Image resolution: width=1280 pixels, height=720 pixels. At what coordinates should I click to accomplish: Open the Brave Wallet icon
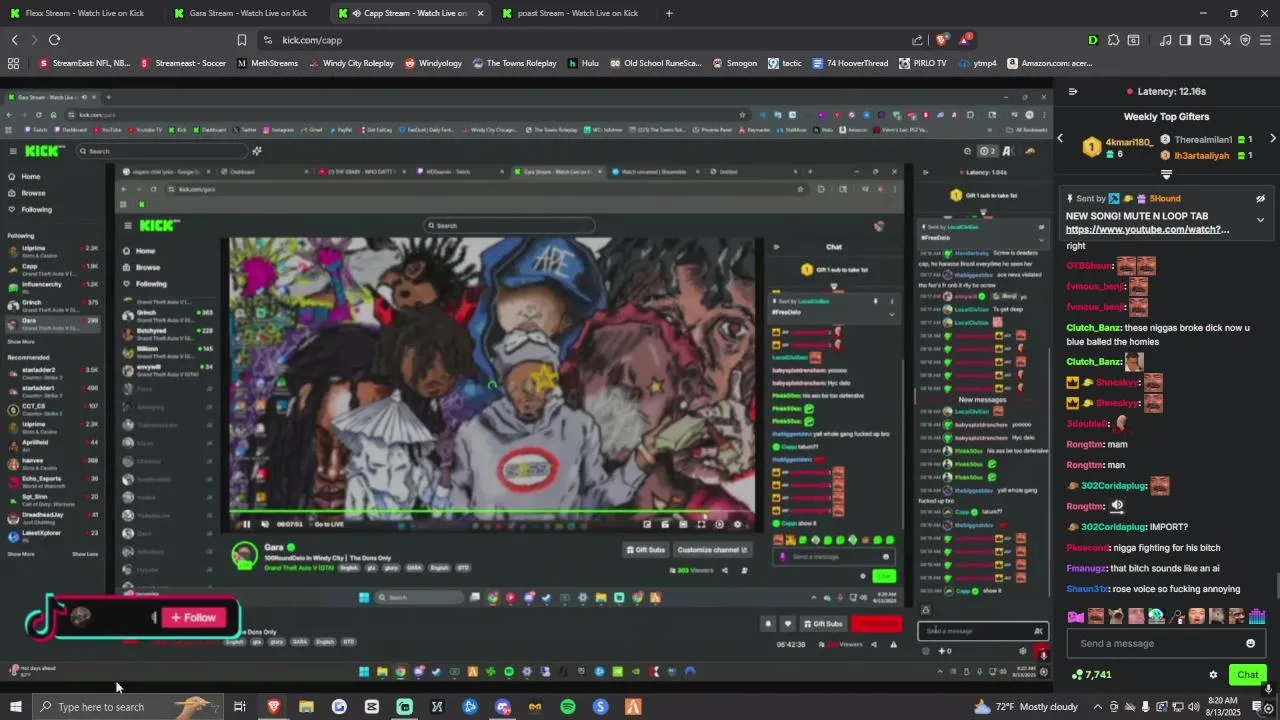[1205, 40]
